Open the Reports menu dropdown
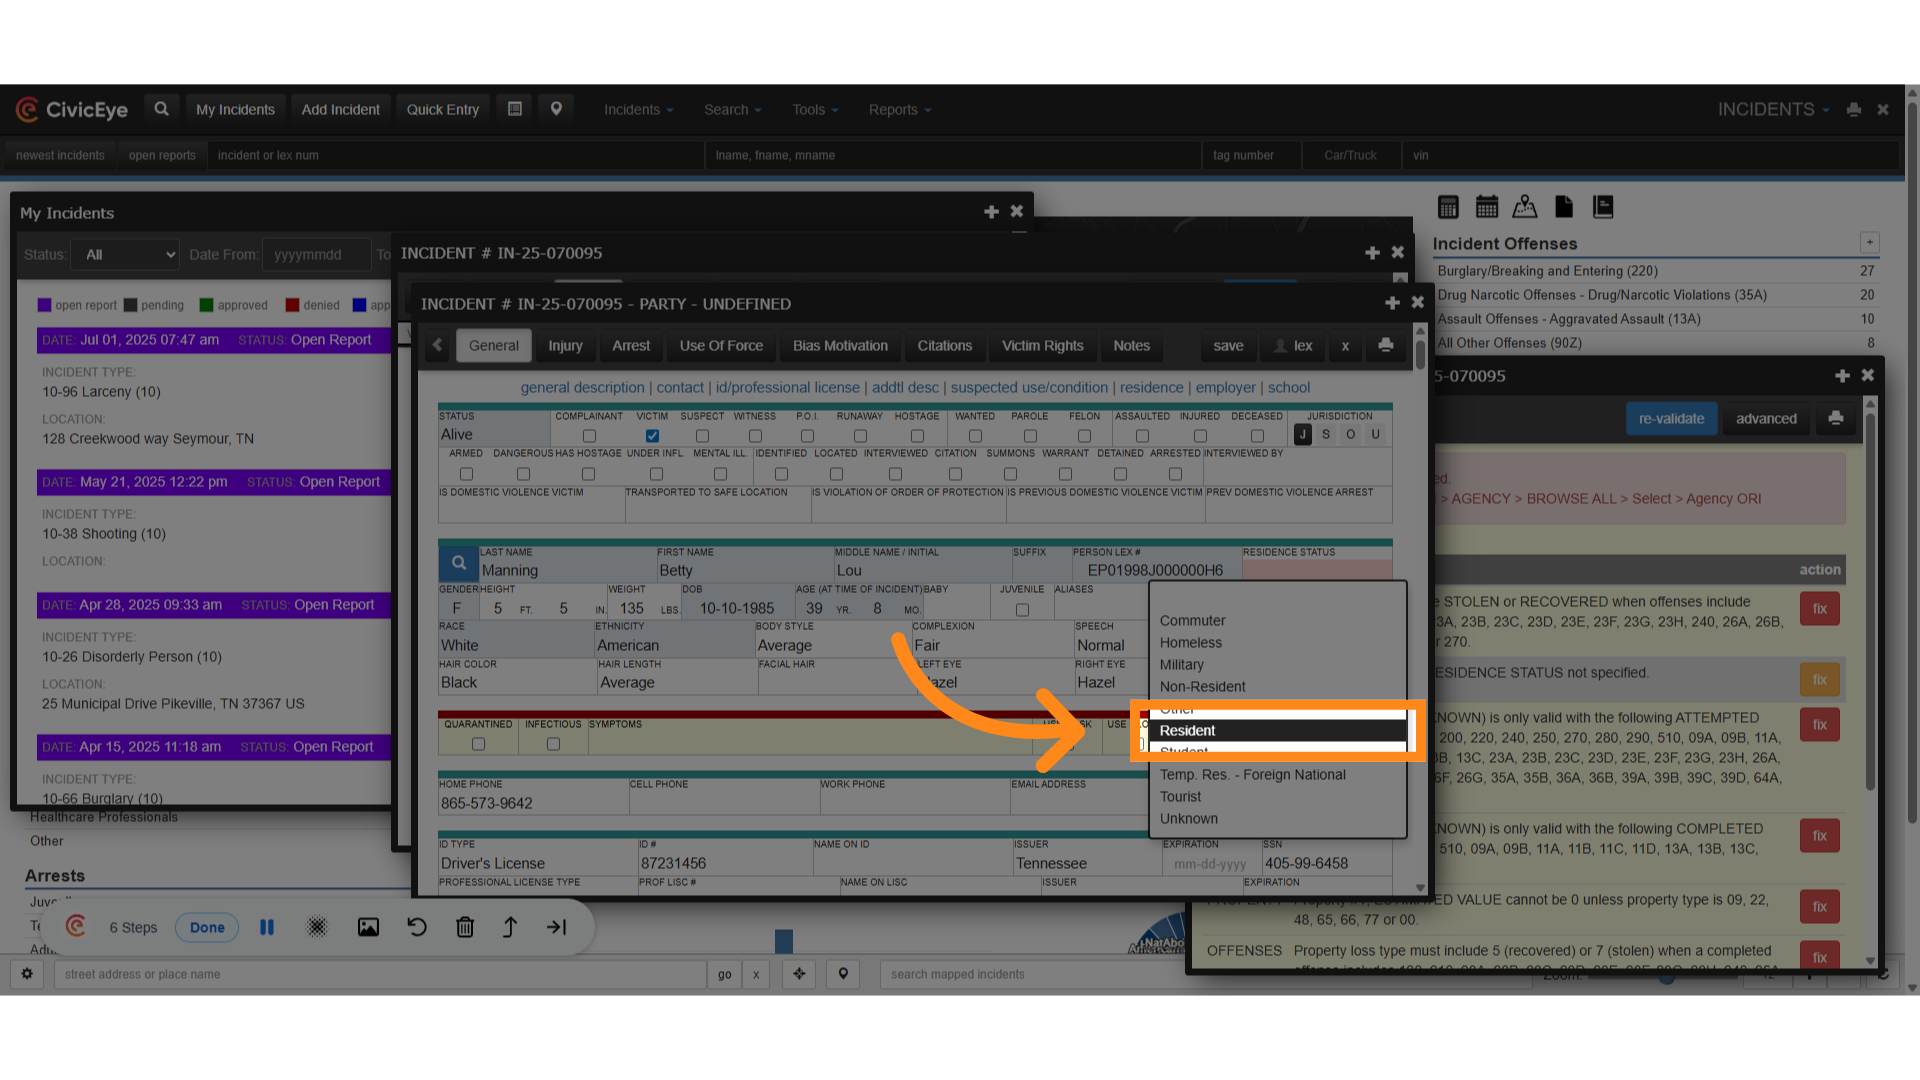The height and width of the screenshot is (1080, 1920). click(x=900, y=110)
